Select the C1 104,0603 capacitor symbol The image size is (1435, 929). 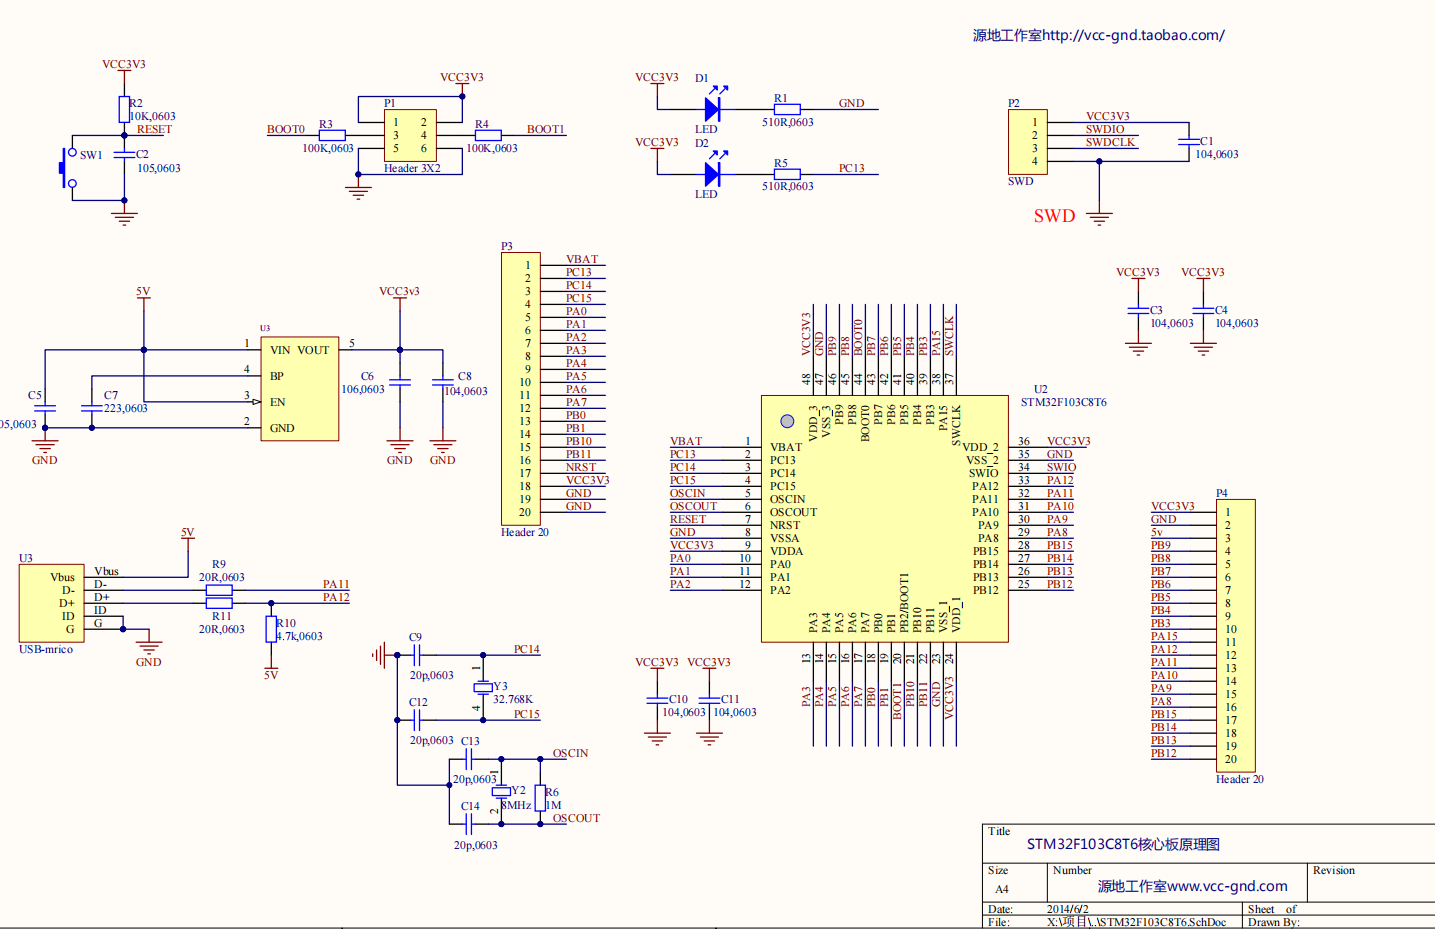point(1187,141)
